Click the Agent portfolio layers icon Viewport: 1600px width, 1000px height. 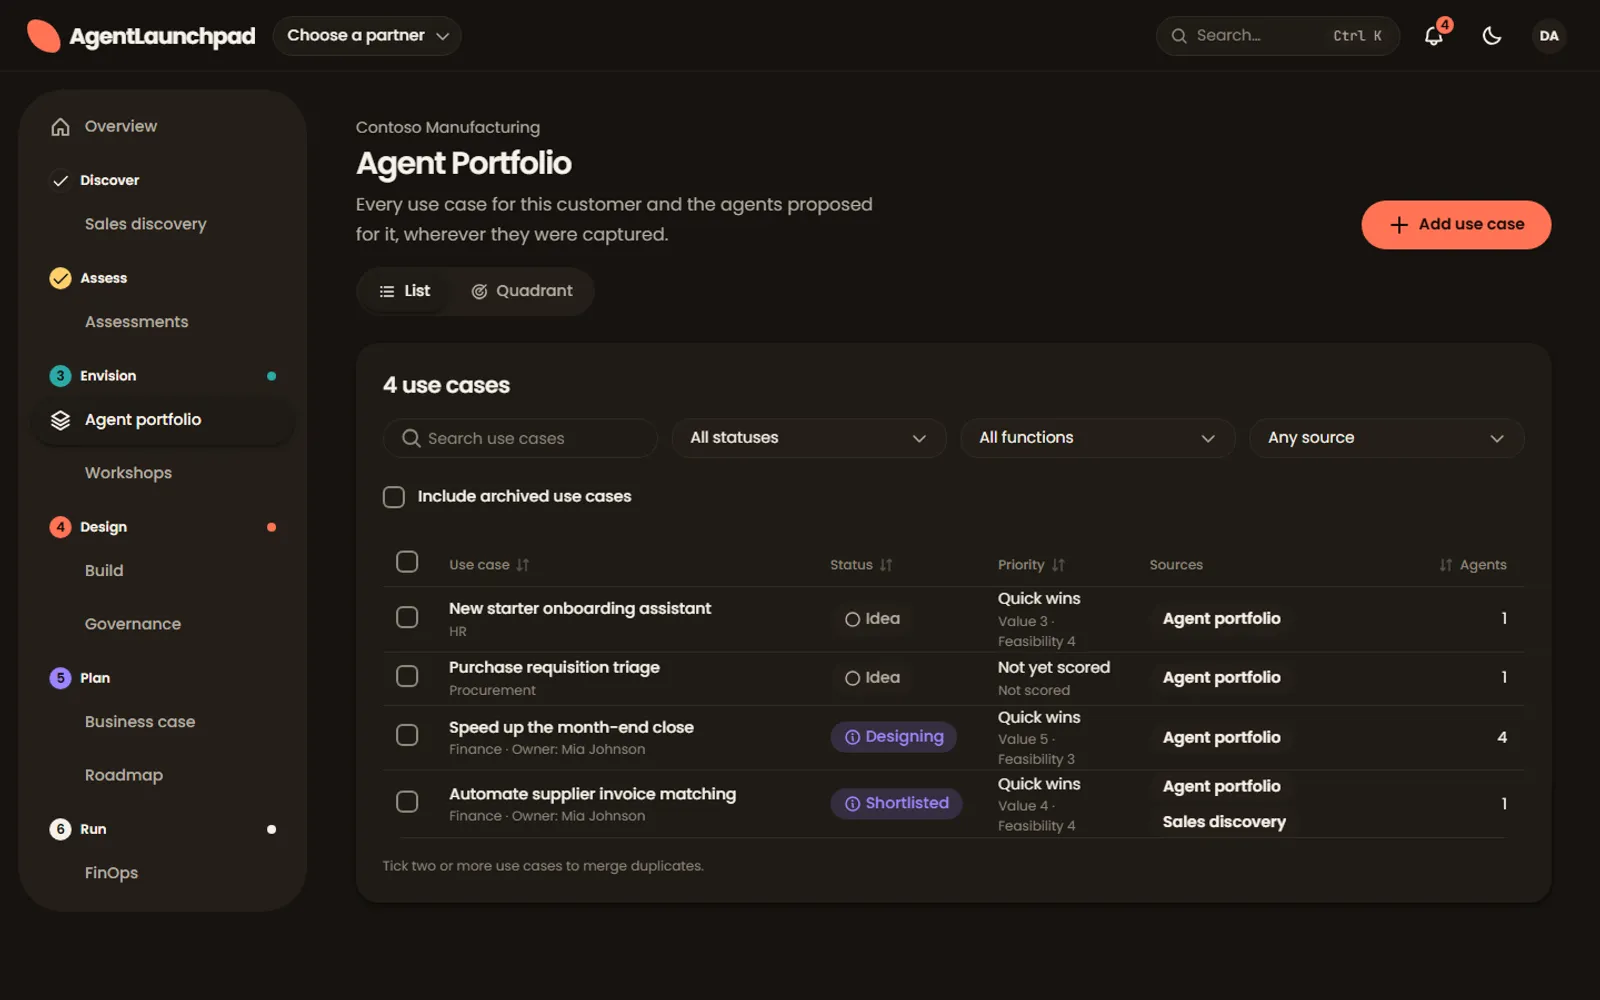[61, 420]
